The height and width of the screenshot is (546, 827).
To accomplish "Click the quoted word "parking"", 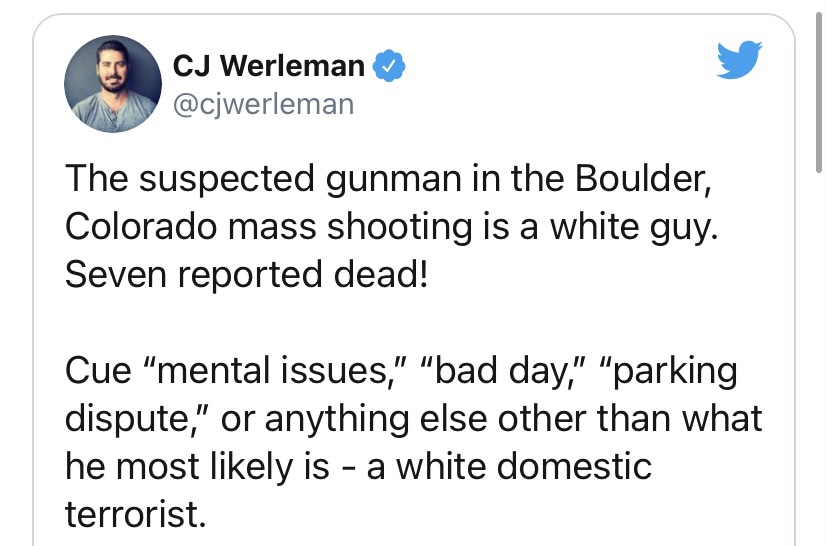I will 669,372.
